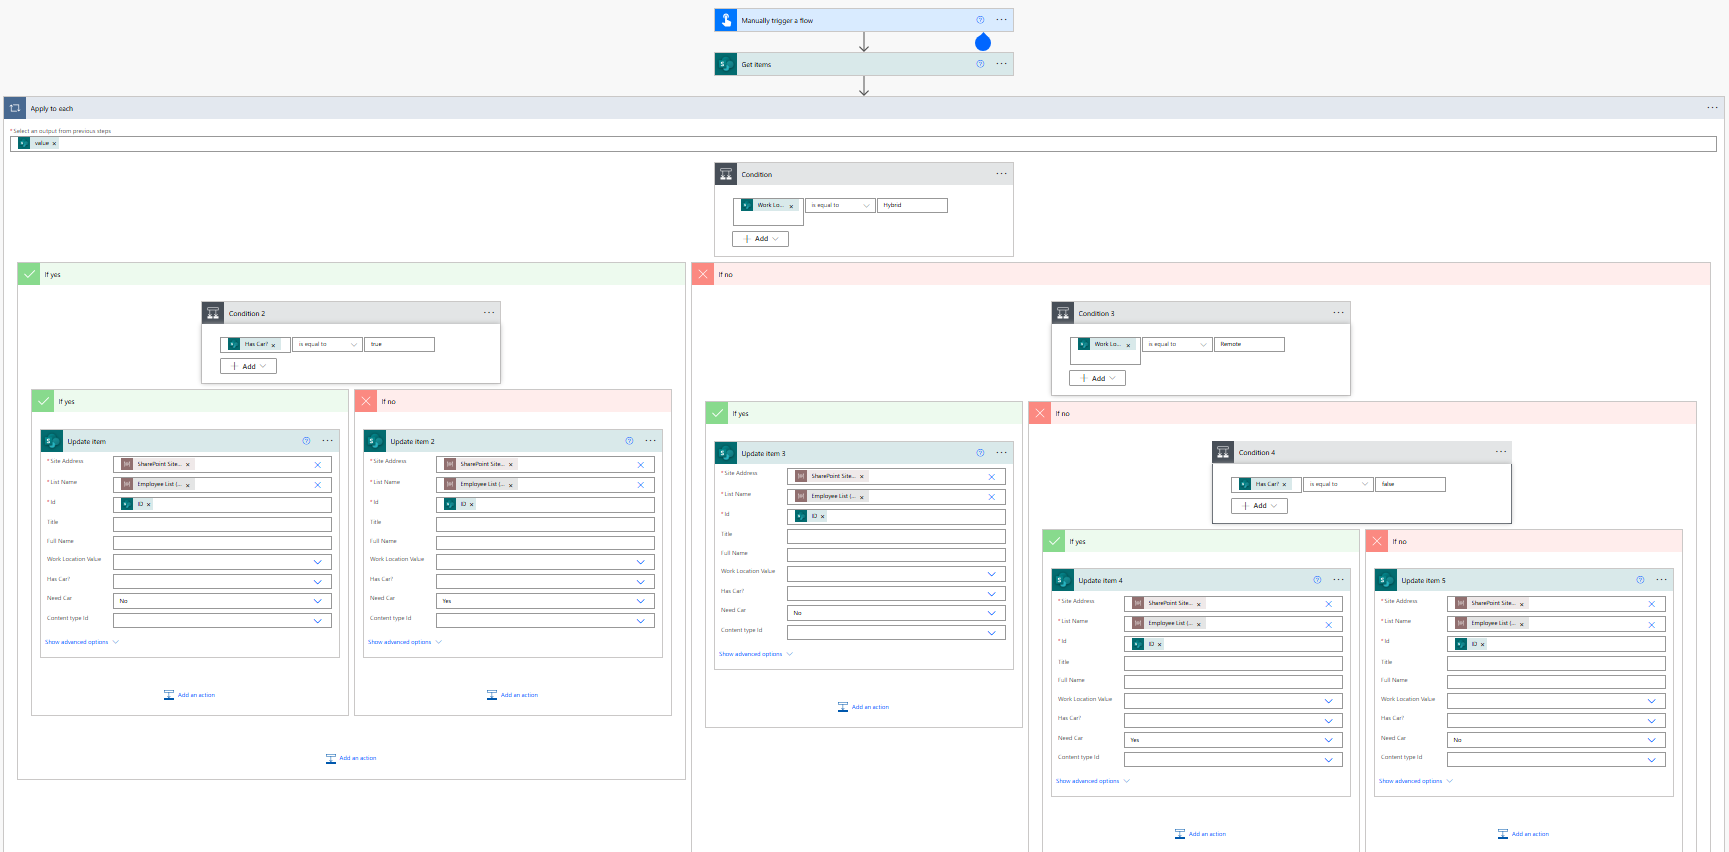Screen dimensions: 1729x852
Task: Open the ellipsis menu on Update item 5
Action: 1661,580
